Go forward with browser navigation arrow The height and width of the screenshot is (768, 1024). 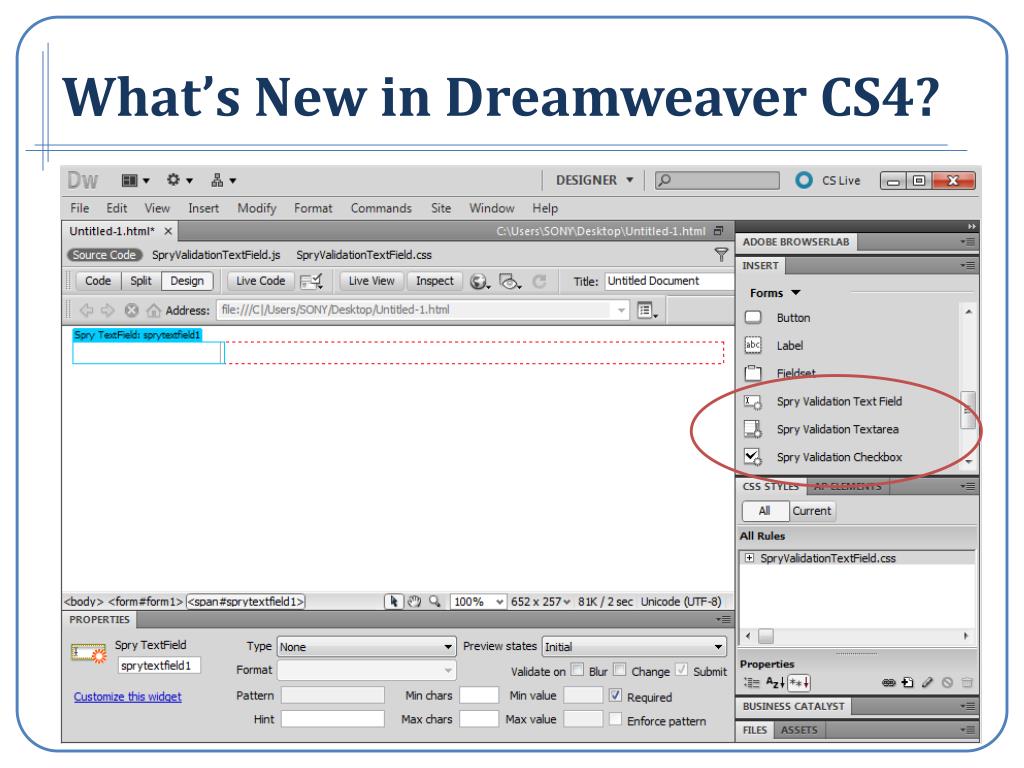(108, 310)
